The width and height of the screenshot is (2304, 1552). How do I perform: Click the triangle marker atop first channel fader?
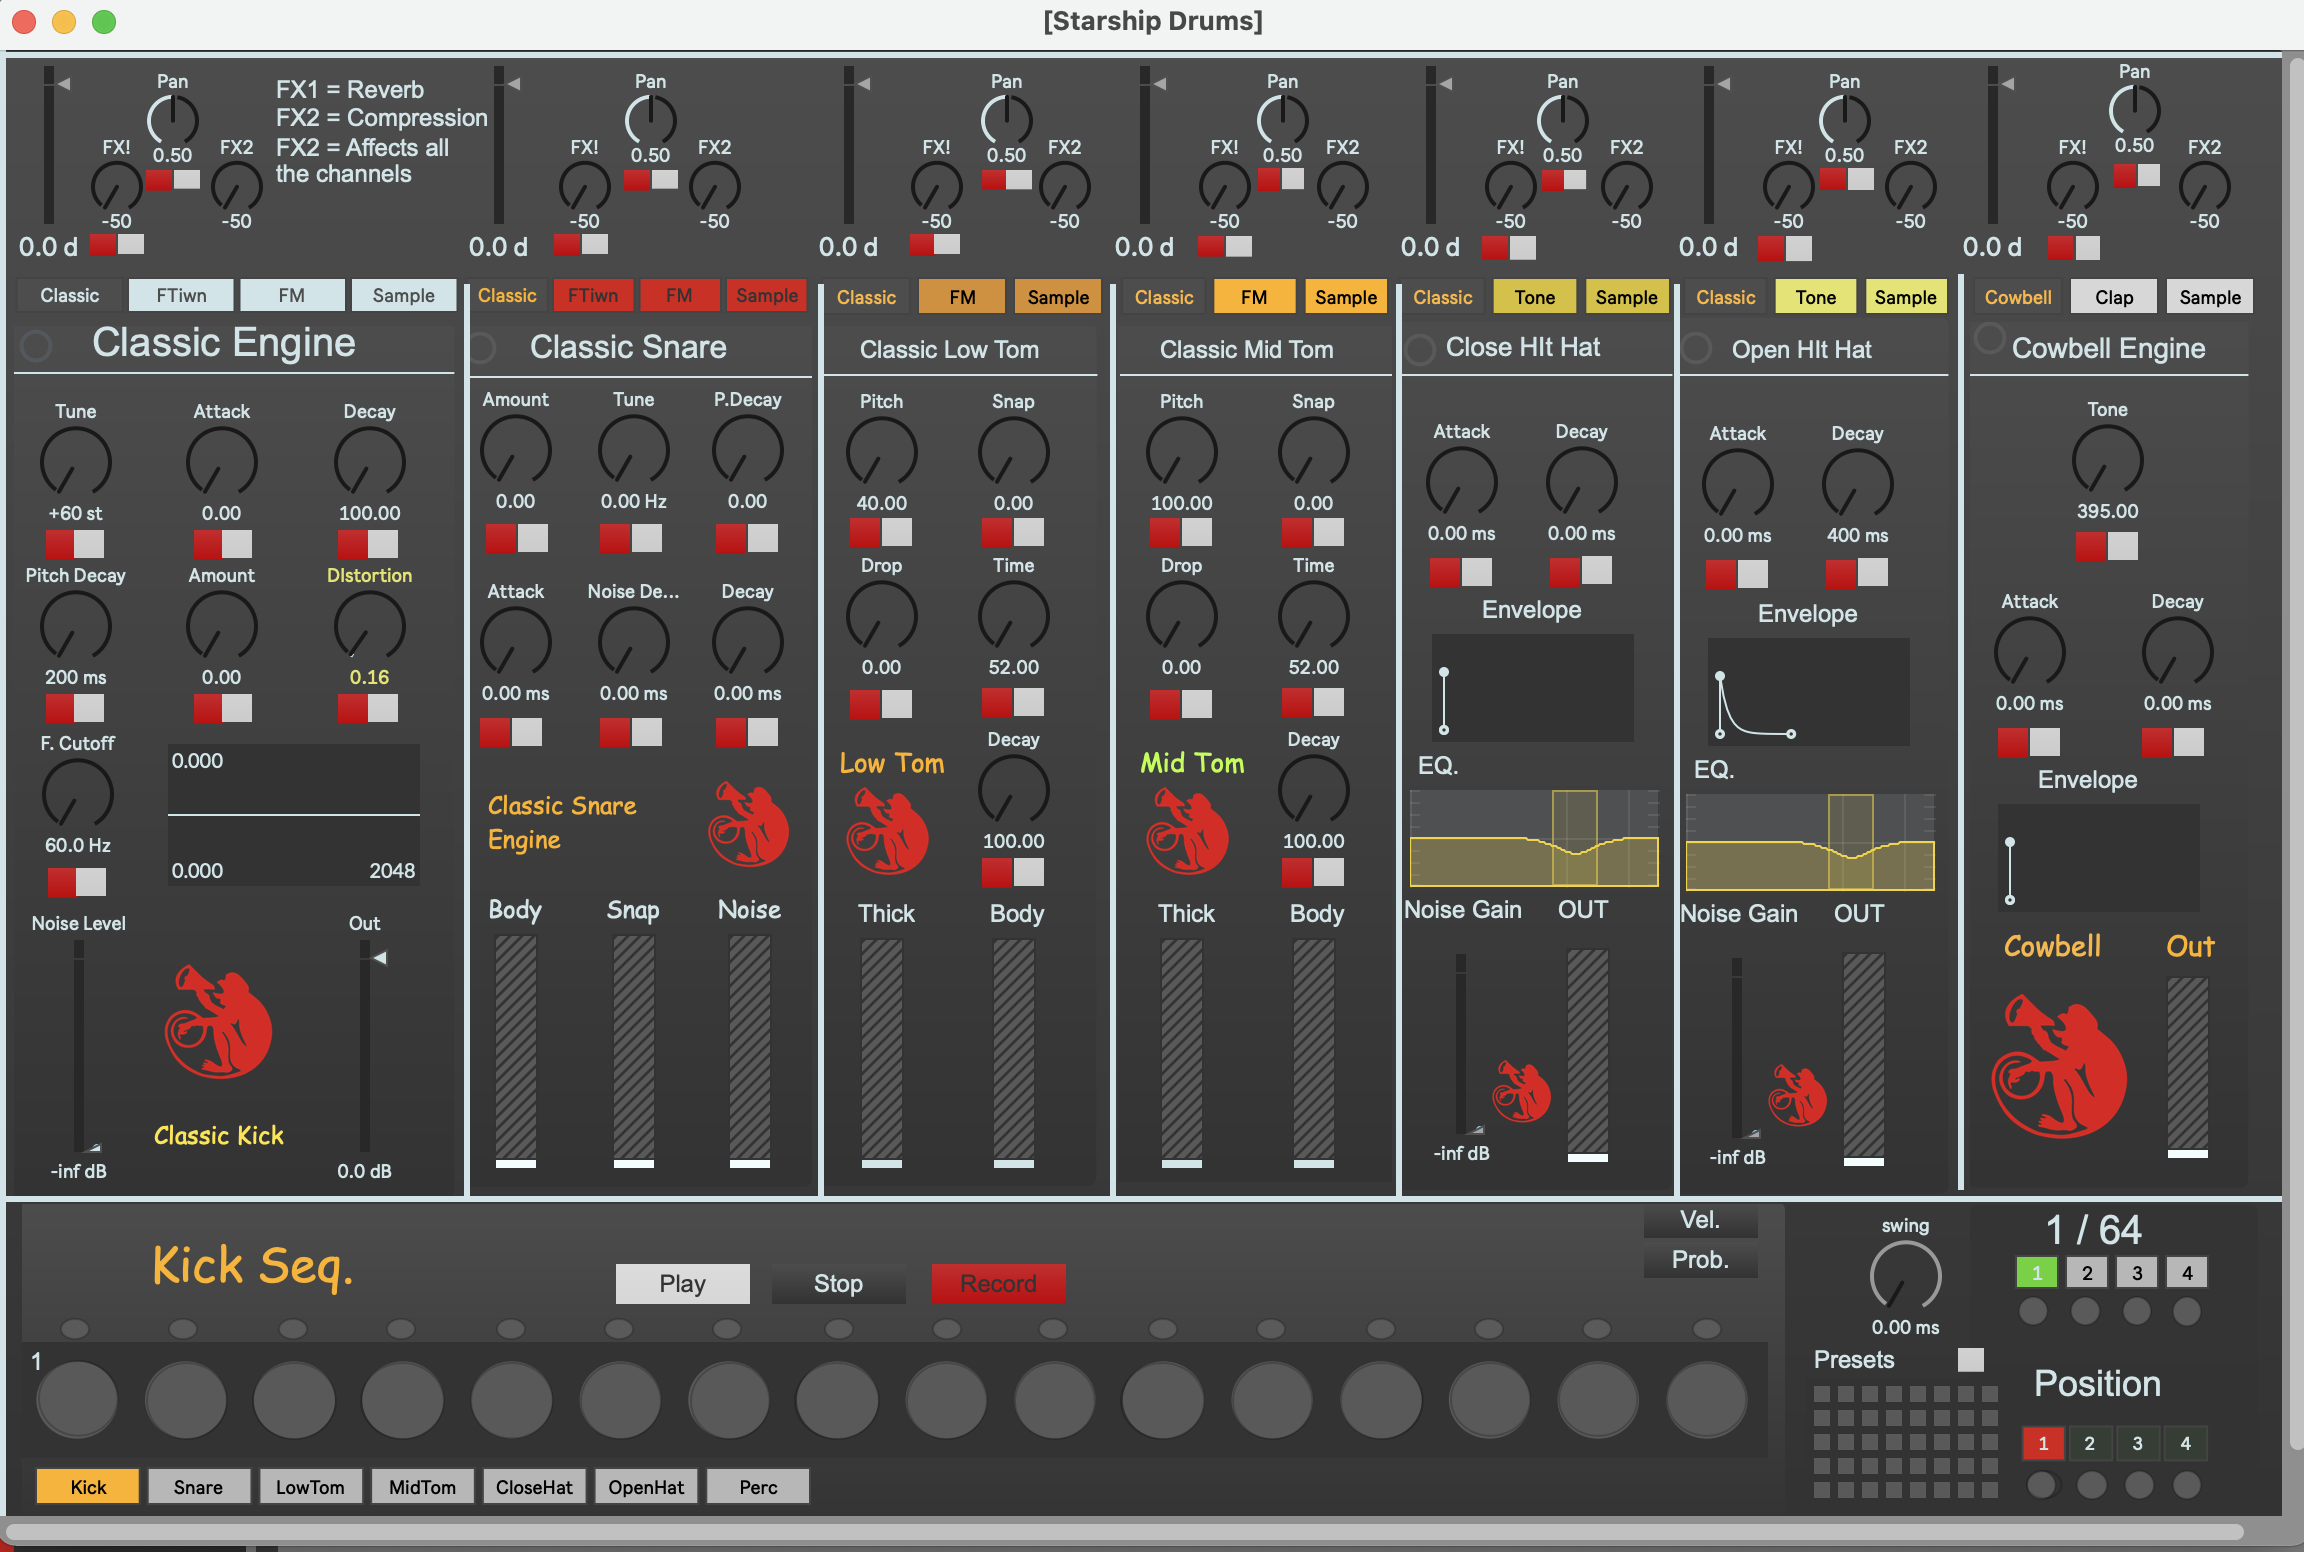click(63, 84)
